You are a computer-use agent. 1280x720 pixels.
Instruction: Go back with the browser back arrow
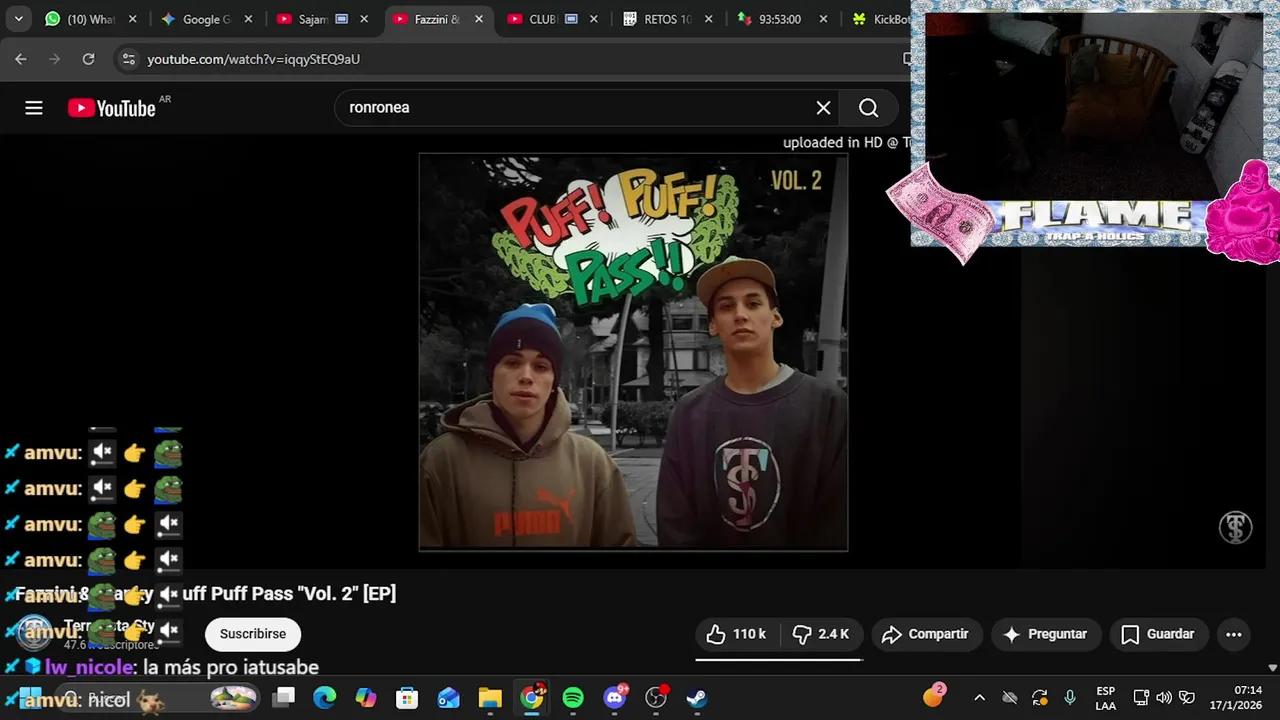coord(21,59)
